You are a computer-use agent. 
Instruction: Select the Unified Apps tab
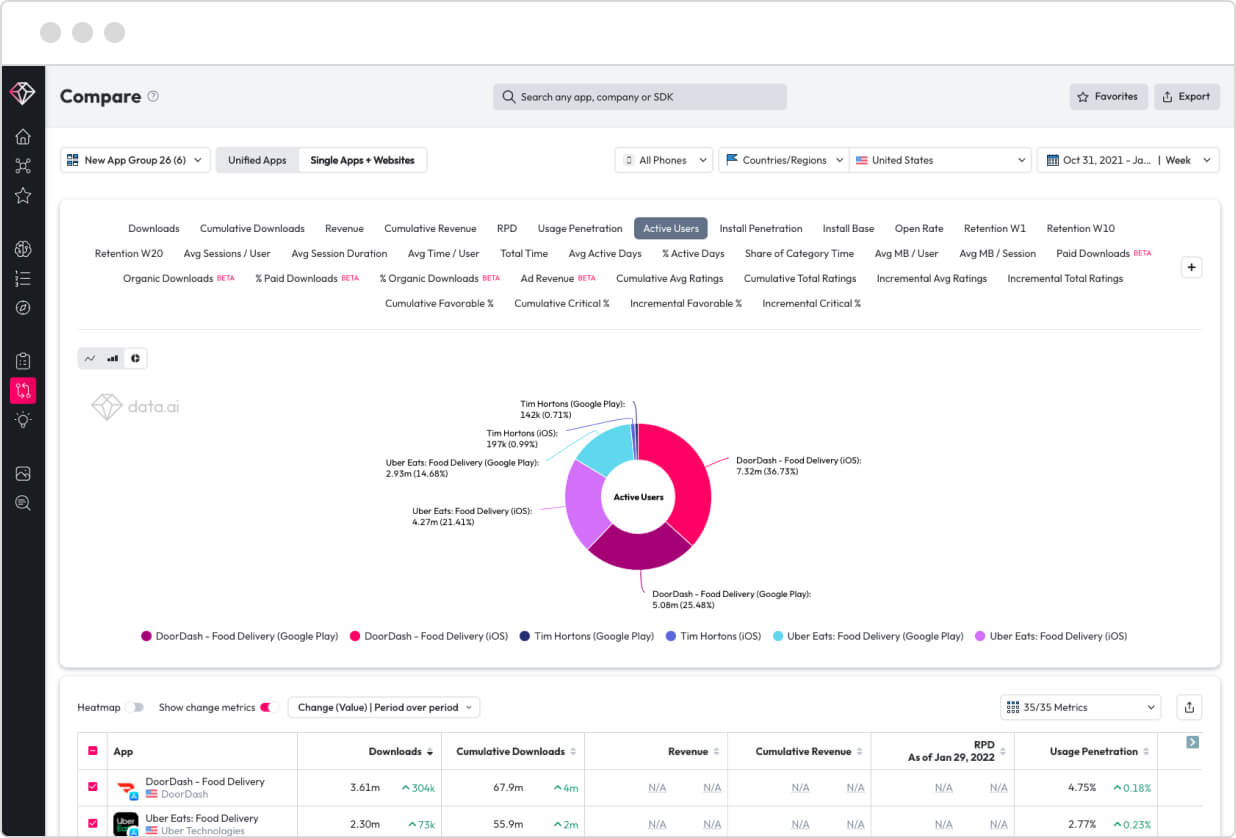tap(257, 160)
